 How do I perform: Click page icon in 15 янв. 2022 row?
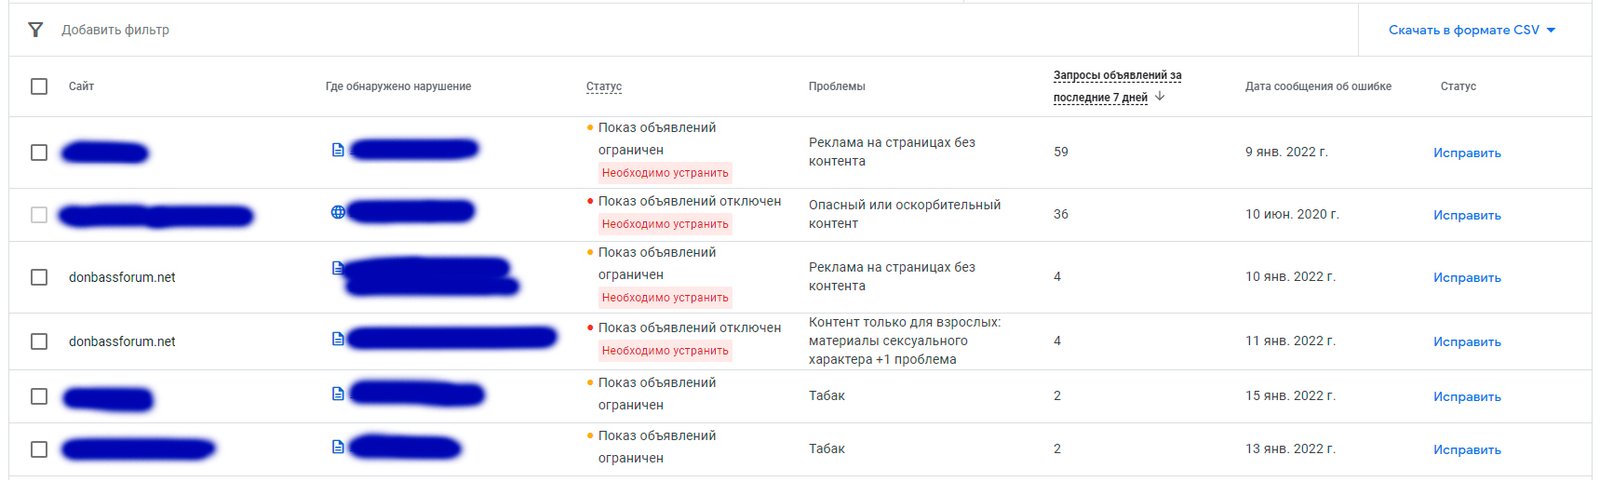click(338, 394)
